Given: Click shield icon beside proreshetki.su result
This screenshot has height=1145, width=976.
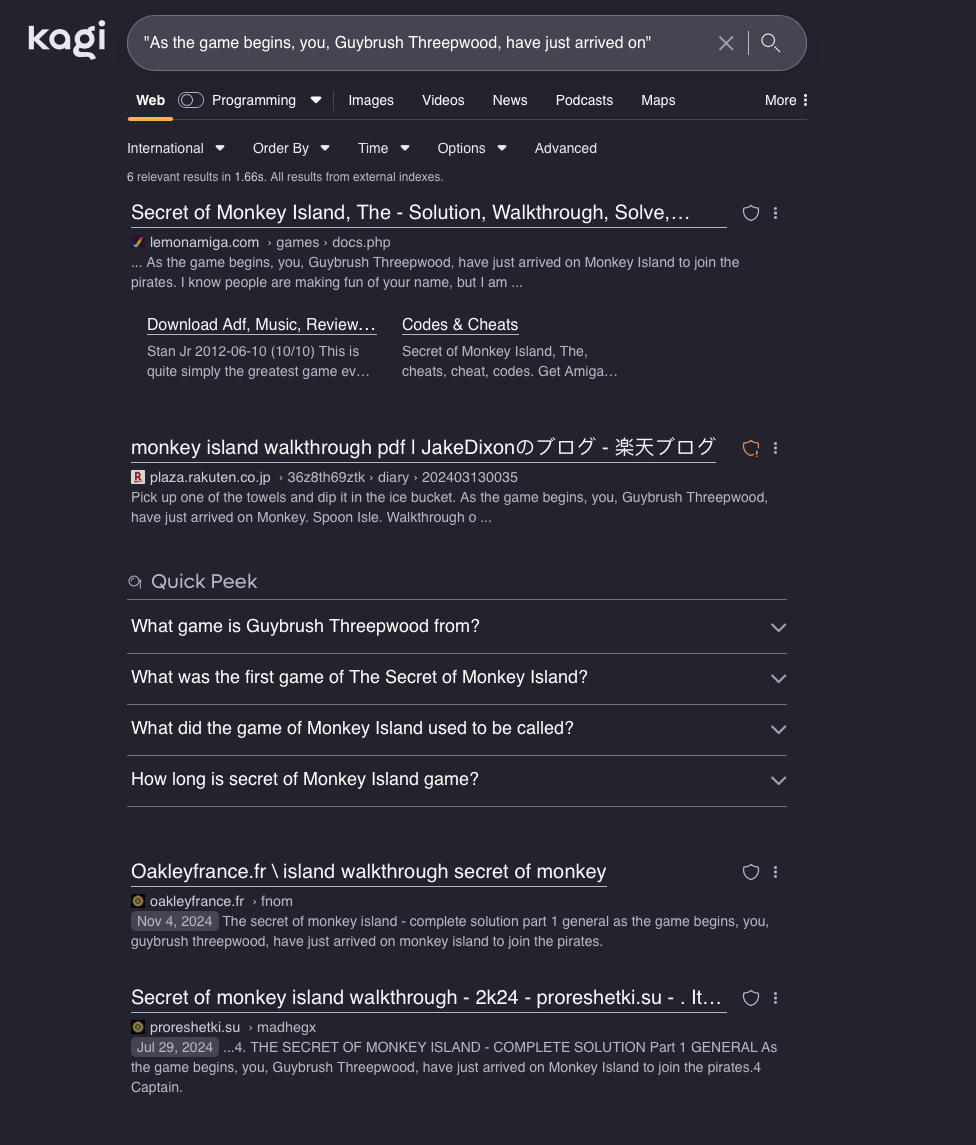Looking at the screenshot, I should point(751,998).
